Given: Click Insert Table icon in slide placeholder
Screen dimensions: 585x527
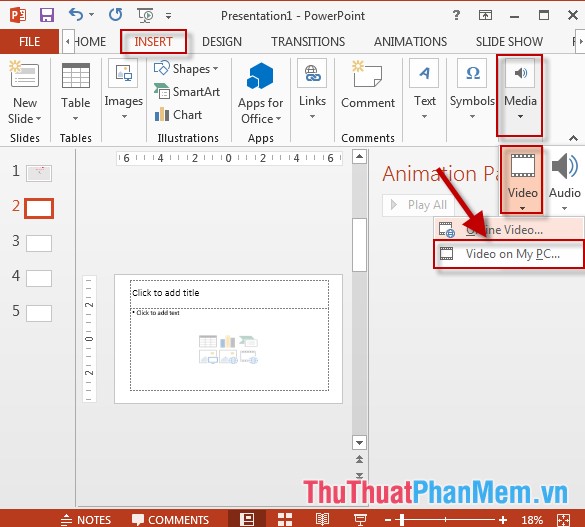Looking at the screenshot, I should (208, 341).
